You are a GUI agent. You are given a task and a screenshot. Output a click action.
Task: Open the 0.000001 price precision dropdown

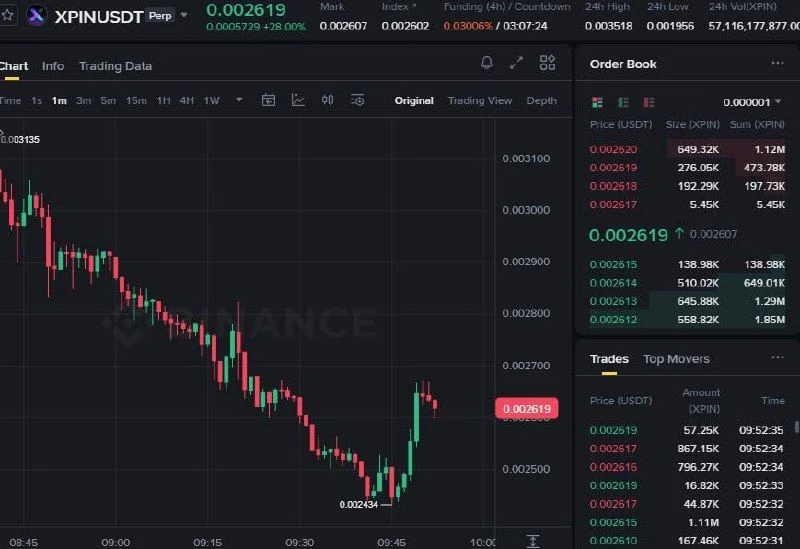coord(752,103)
